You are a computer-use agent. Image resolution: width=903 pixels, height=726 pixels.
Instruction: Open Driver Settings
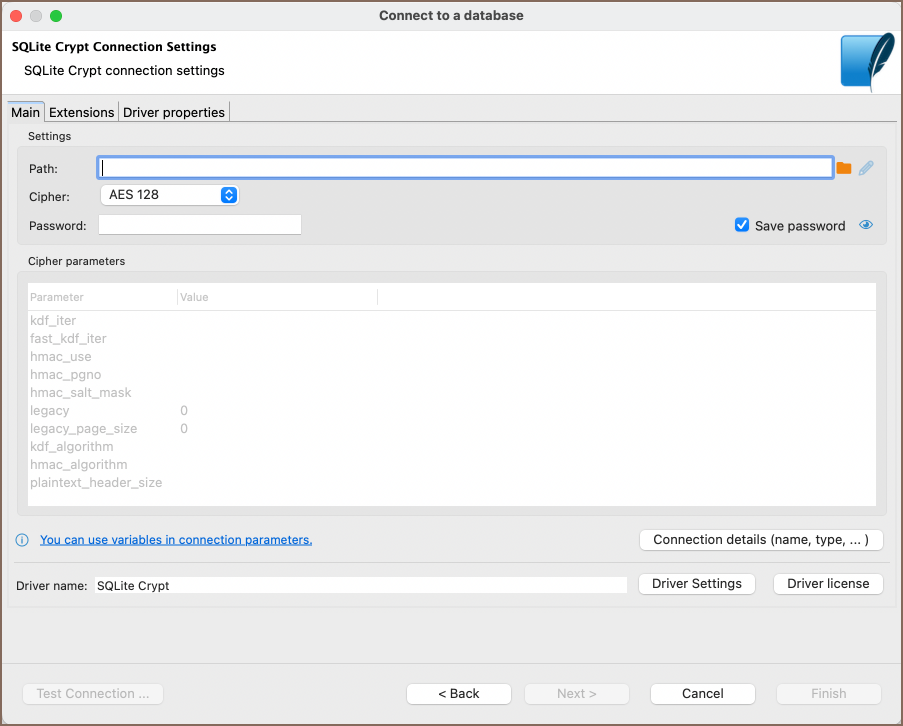coord(696,584)
